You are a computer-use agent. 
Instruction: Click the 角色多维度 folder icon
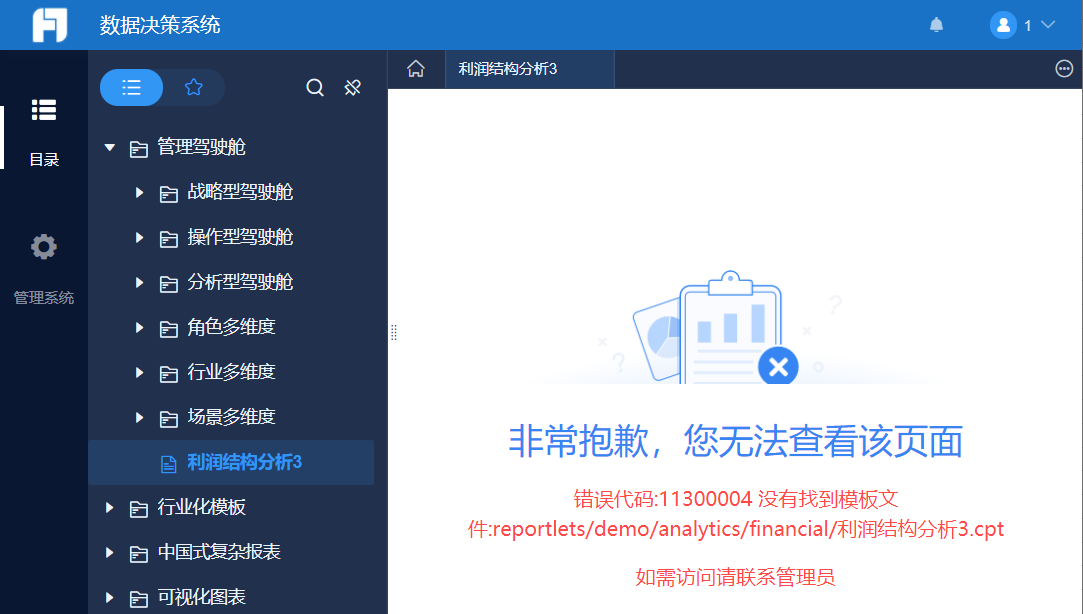click(169, 329)
